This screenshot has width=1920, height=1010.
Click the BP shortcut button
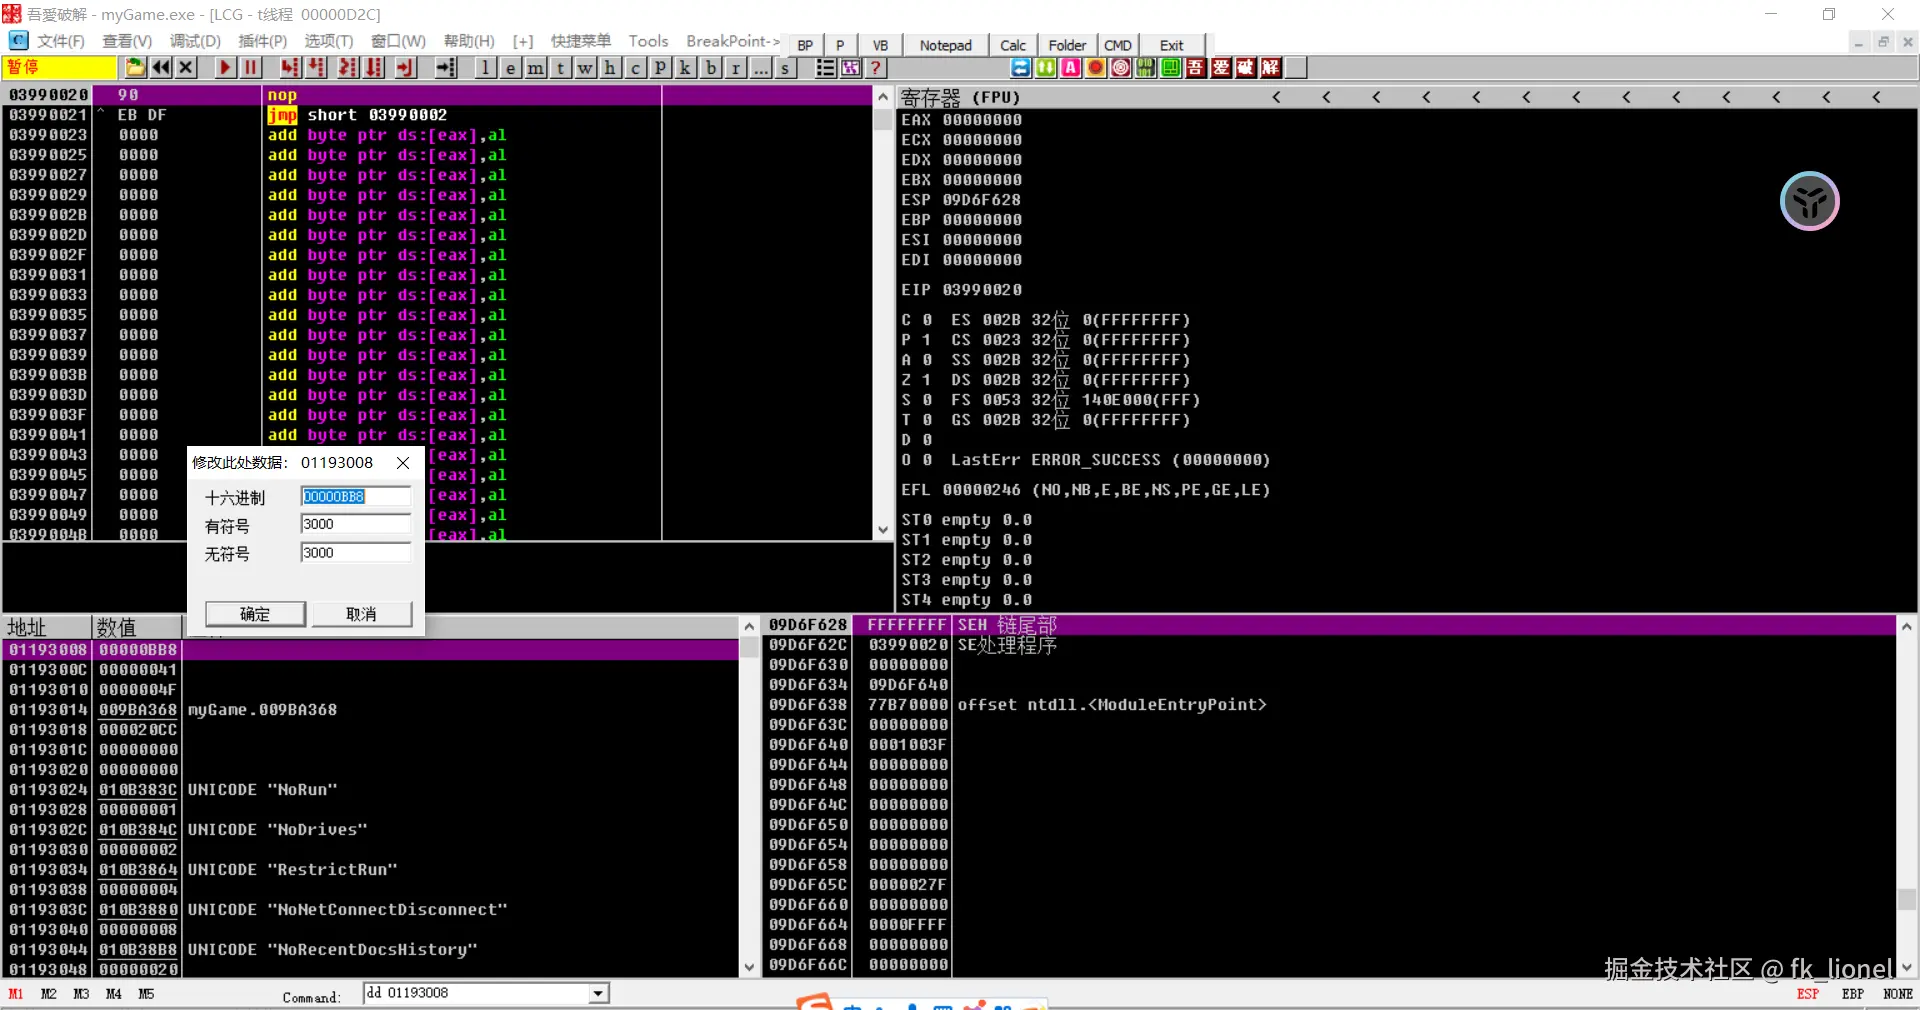coord(805,45)
